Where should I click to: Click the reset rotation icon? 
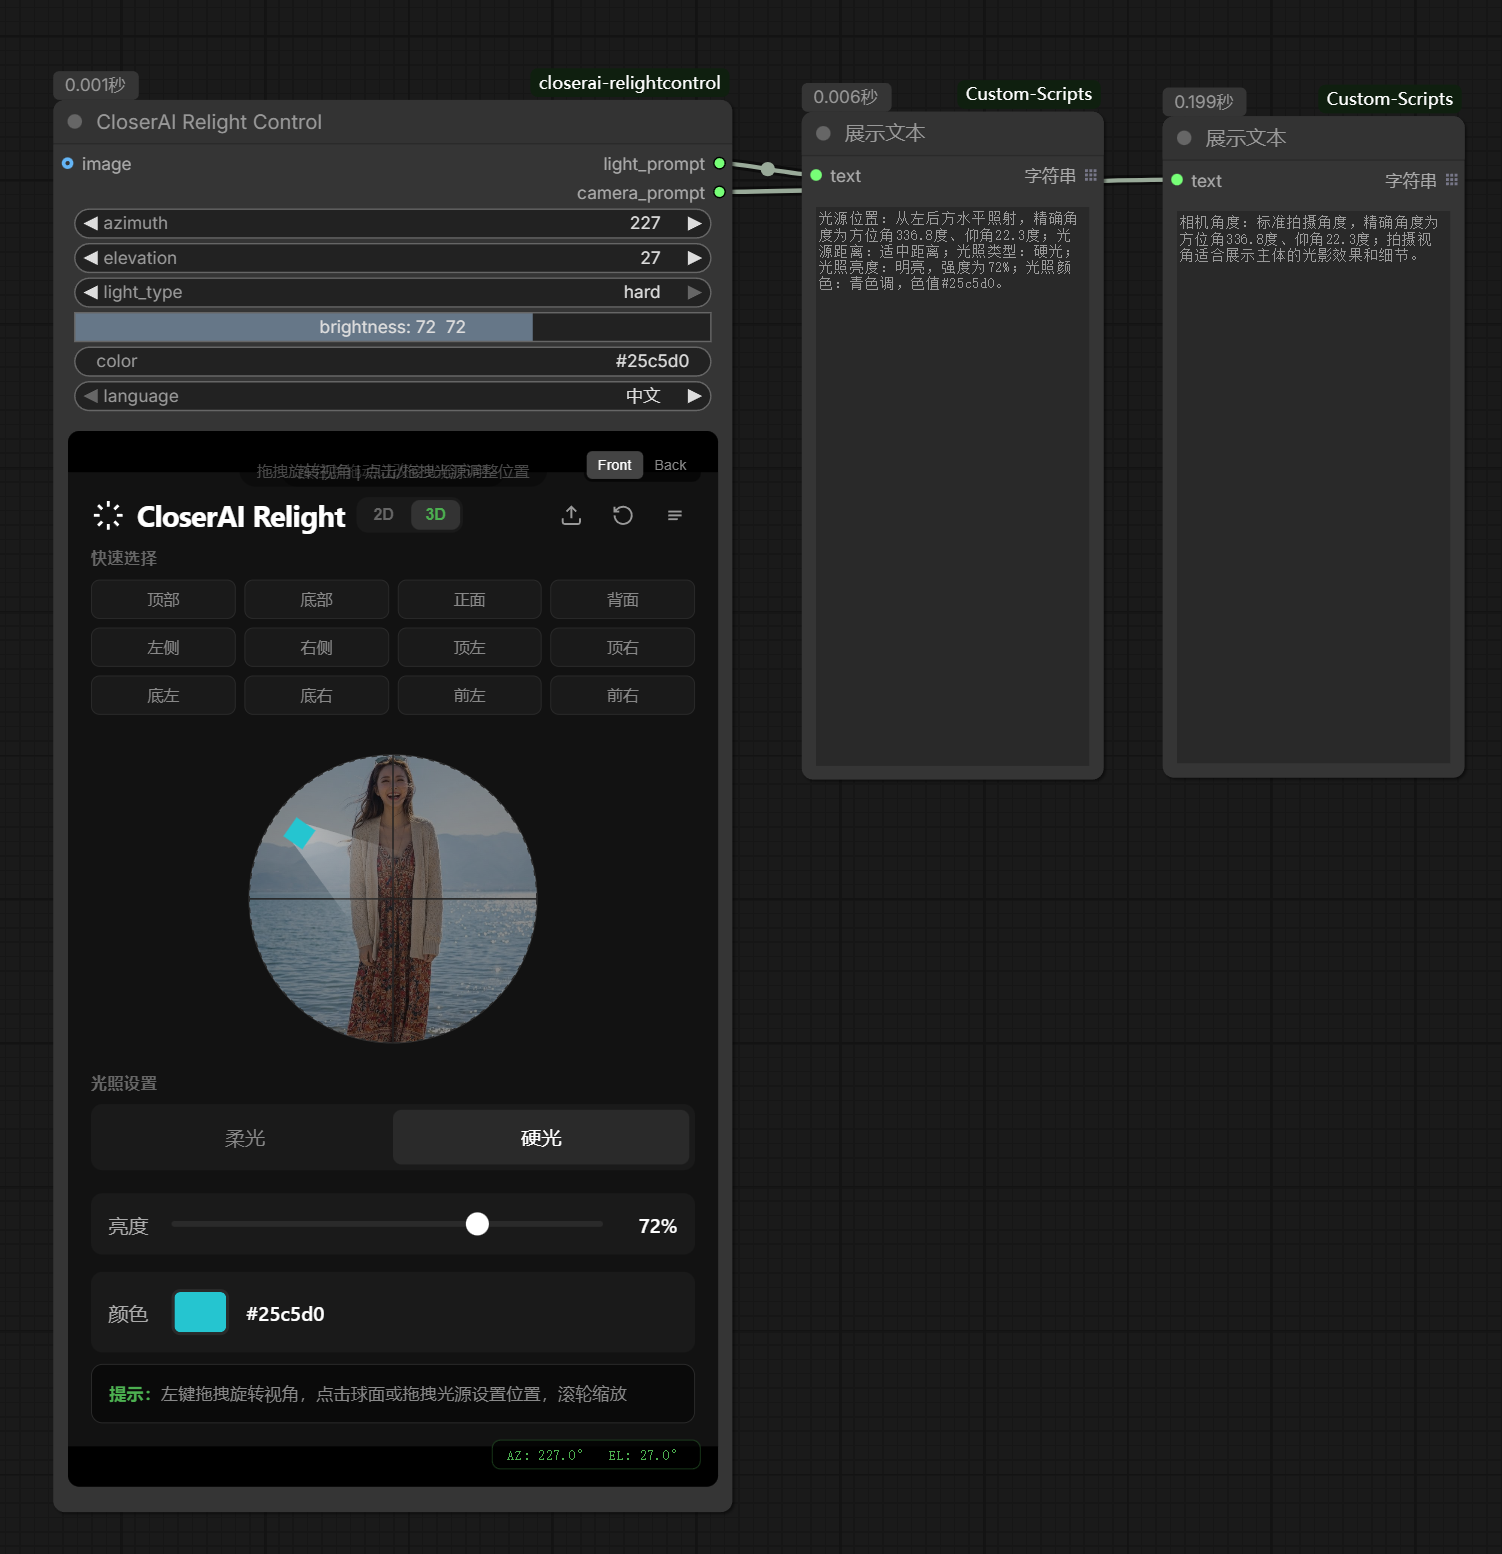[x=623, y=515]
